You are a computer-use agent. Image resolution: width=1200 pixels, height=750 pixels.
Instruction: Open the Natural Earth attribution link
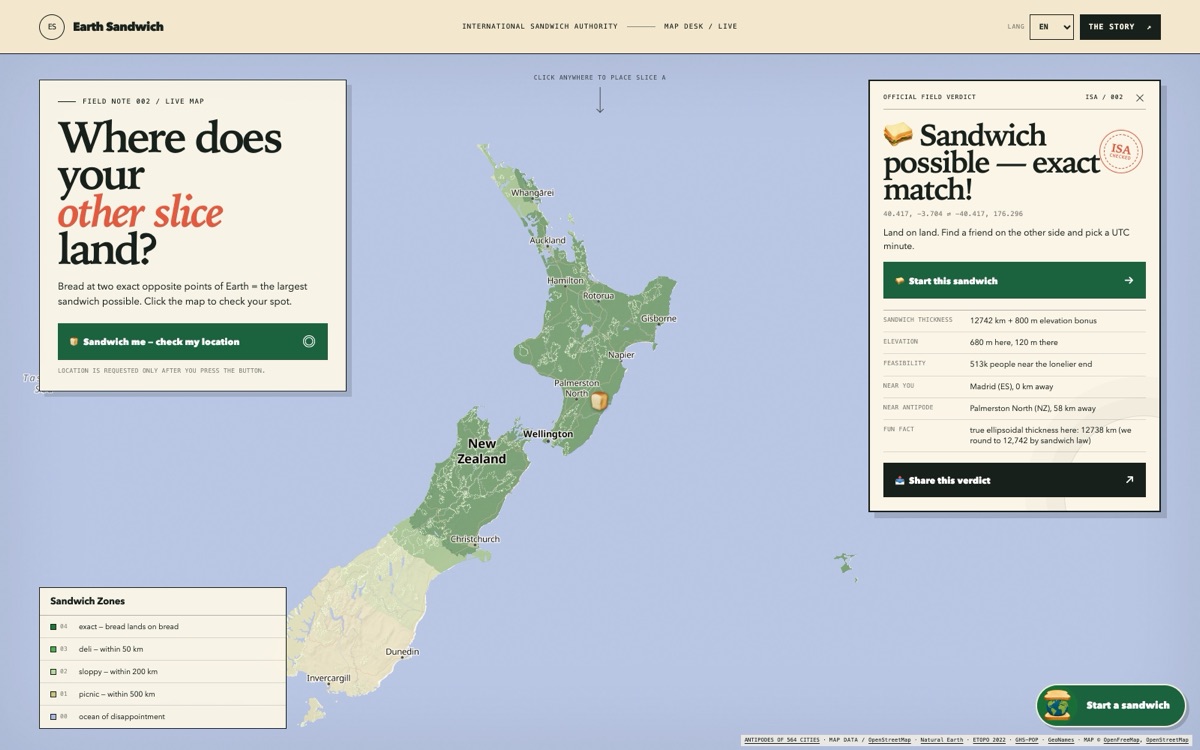941,740
